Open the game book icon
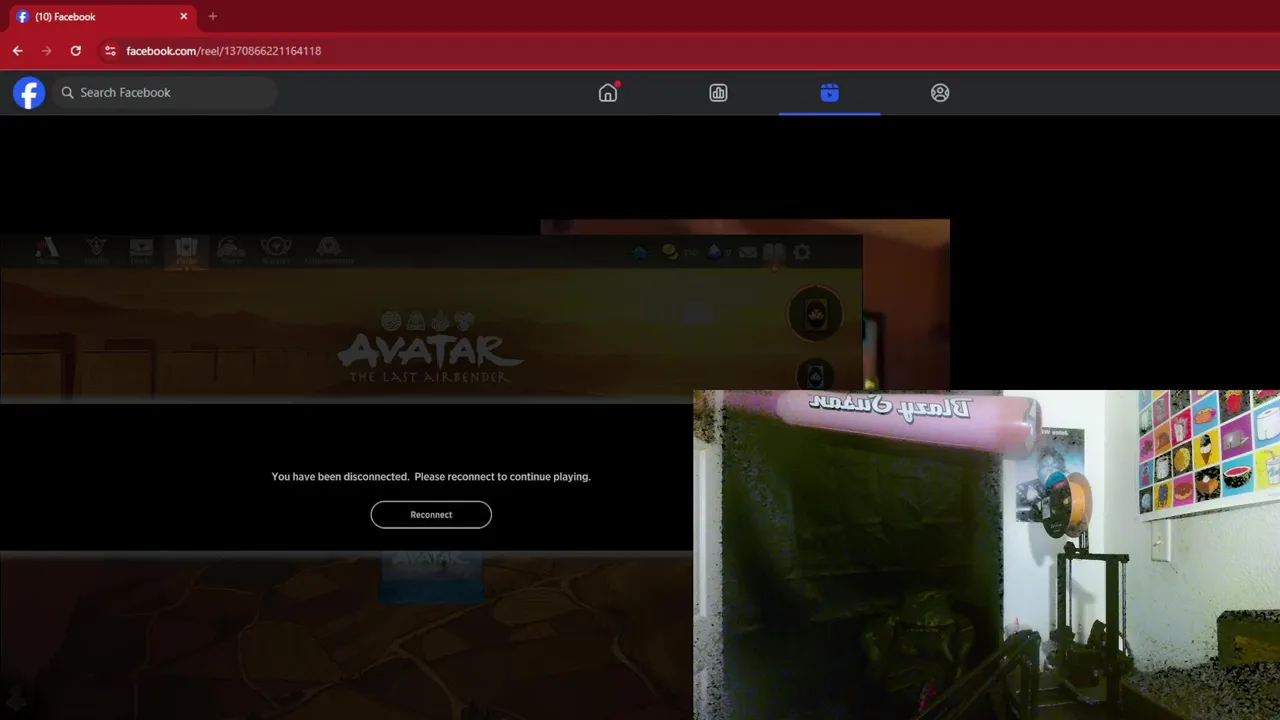The width and height of the screenshot is (1280, 720). tap(772, 253)
